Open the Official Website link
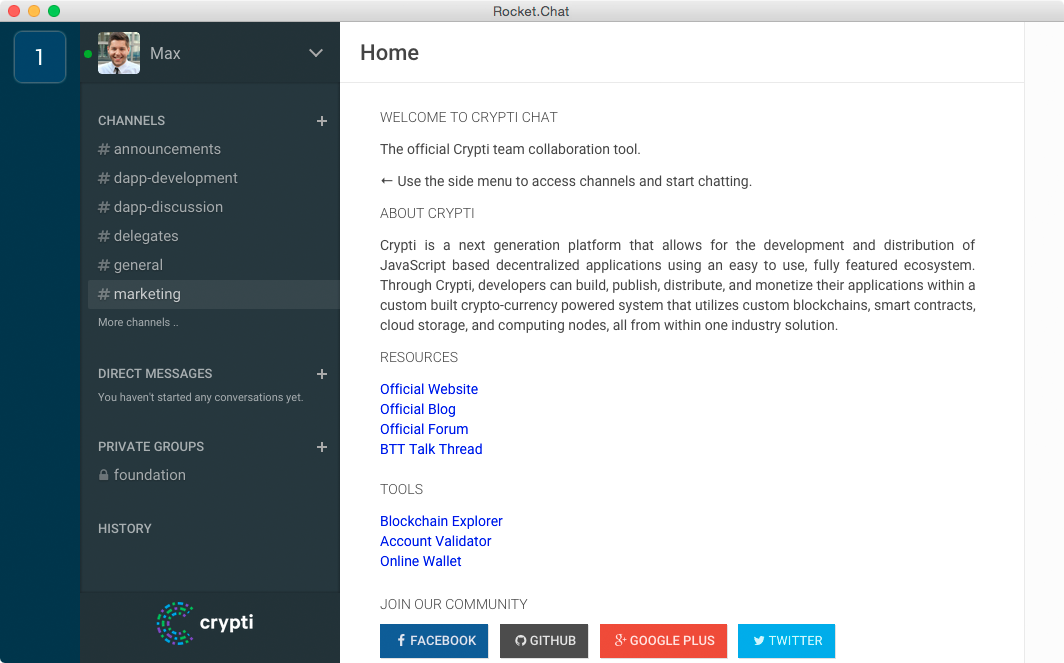1064x663 pixels. coord(429,390)
